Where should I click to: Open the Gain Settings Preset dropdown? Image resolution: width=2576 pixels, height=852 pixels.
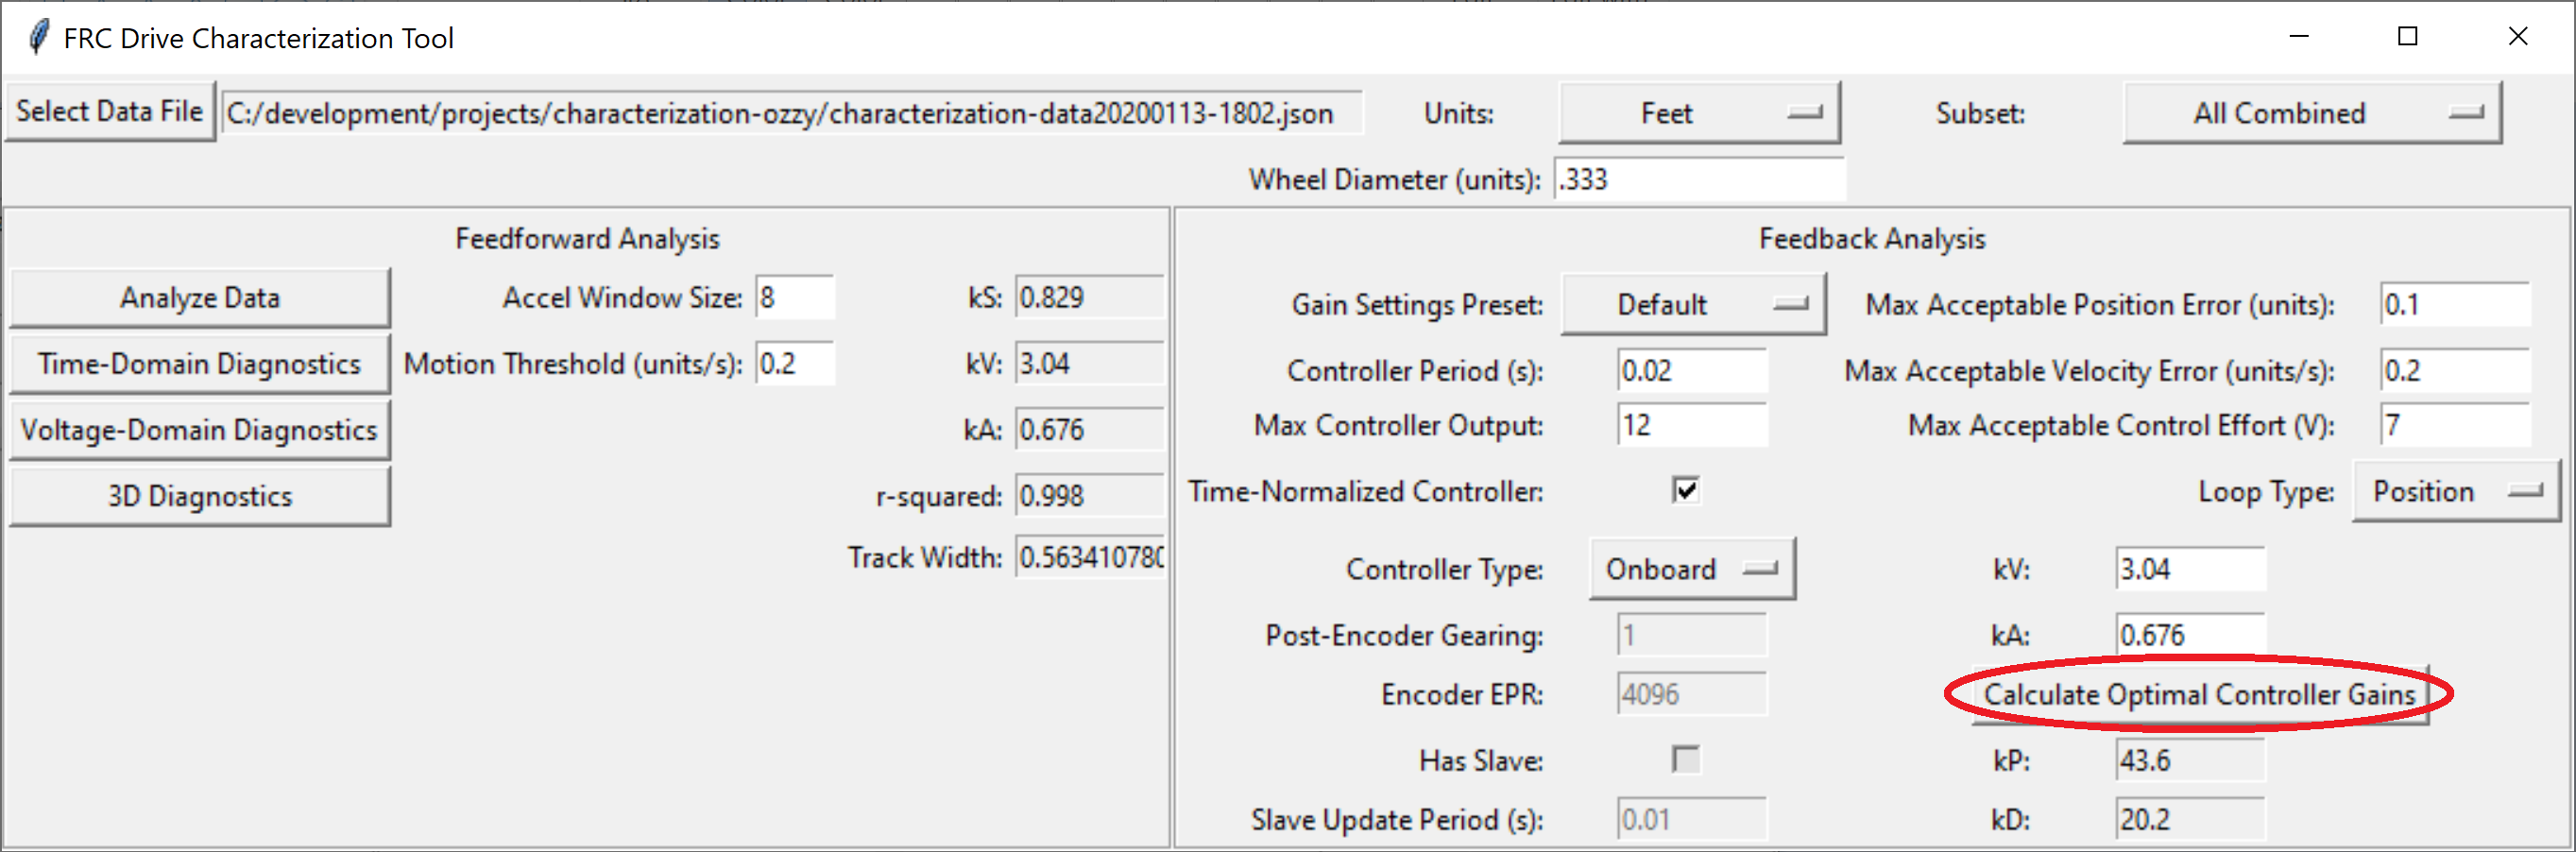pyautogui.click(x=1693, y=304)
